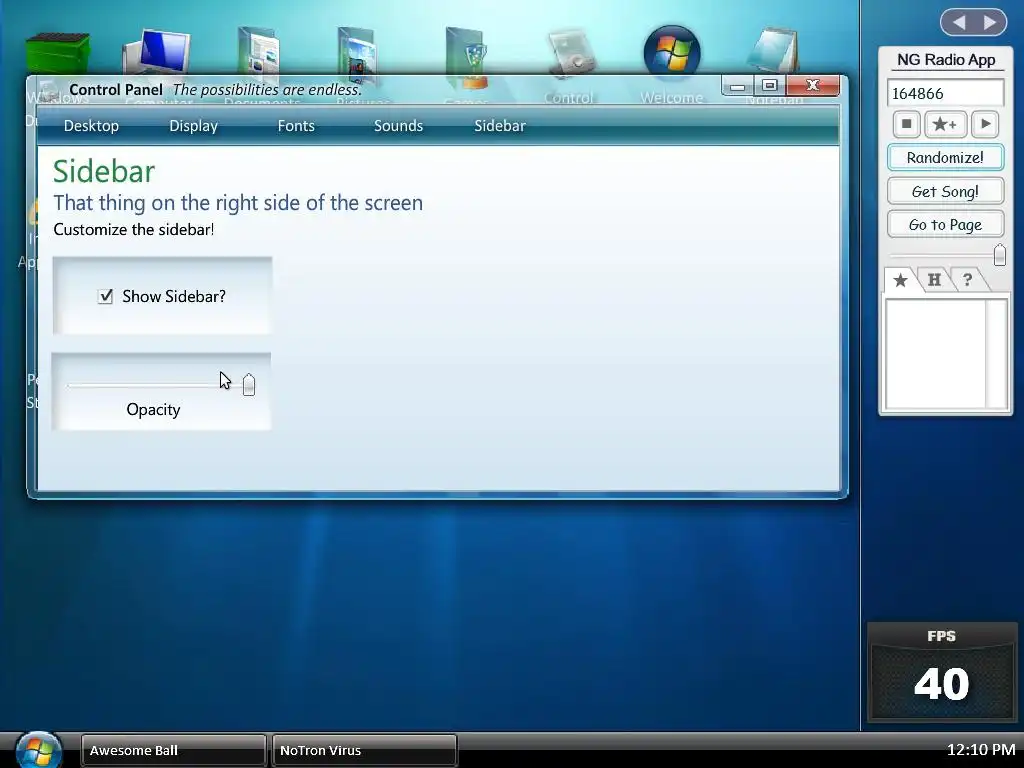Open the green Recycle Bin desktop icon

coord(57,54)
